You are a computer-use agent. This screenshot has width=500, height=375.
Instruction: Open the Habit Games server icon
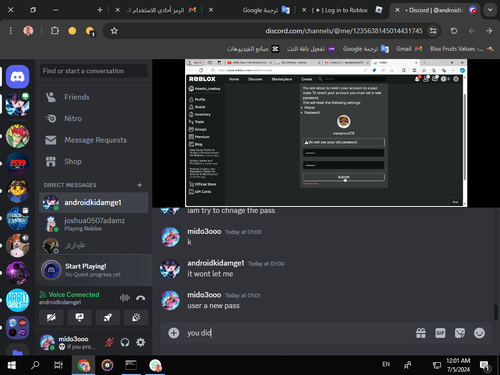[17, 300]
